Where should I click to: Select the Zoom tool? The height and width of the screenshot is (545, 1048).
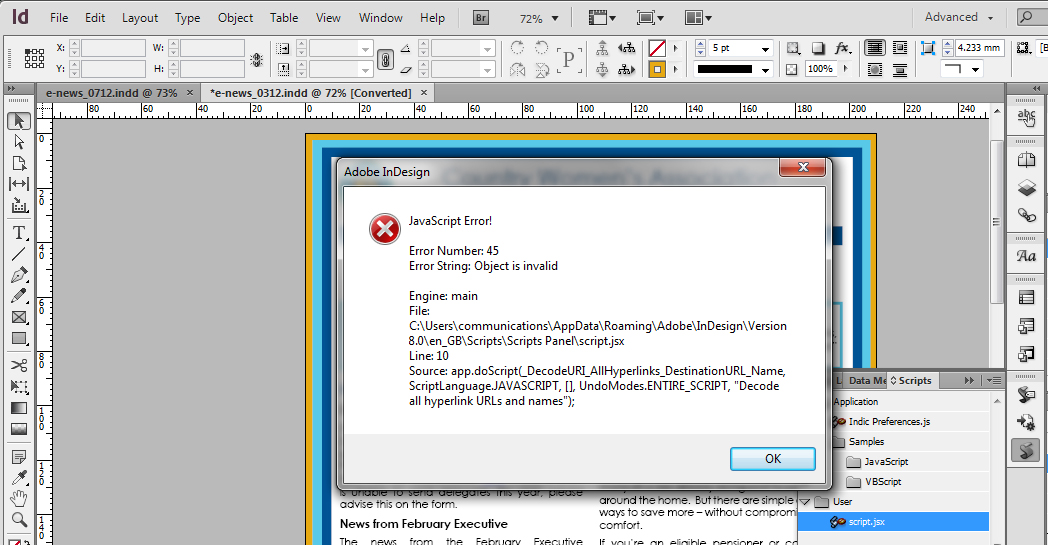(19, 520)
